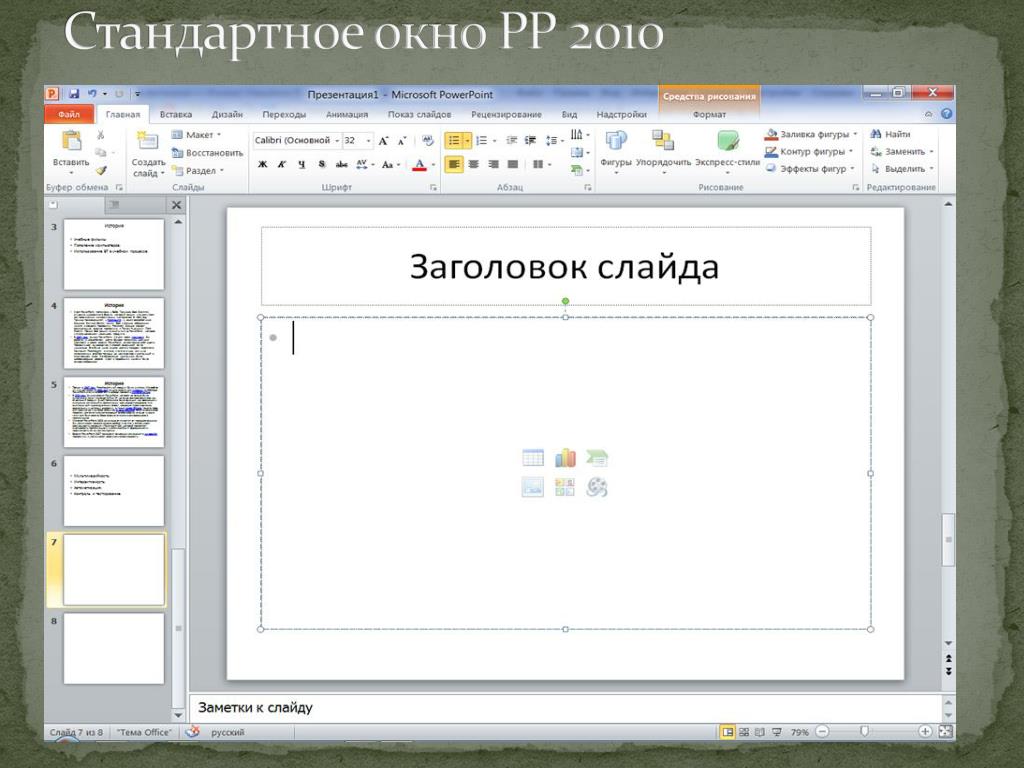
Task: Open the Calibri font name dropdown
Action: (338, 140)
